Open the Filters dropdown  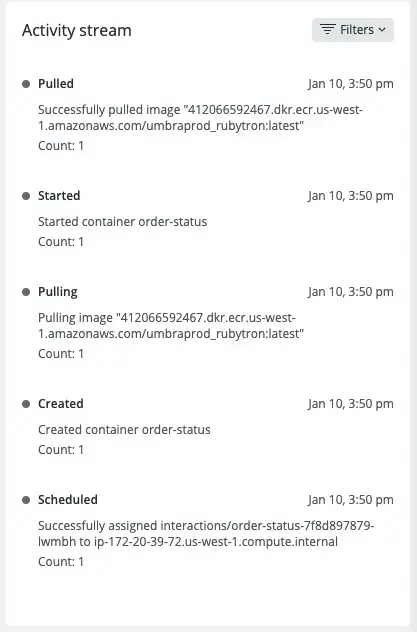pyautogui.click(x=353, y=30)
